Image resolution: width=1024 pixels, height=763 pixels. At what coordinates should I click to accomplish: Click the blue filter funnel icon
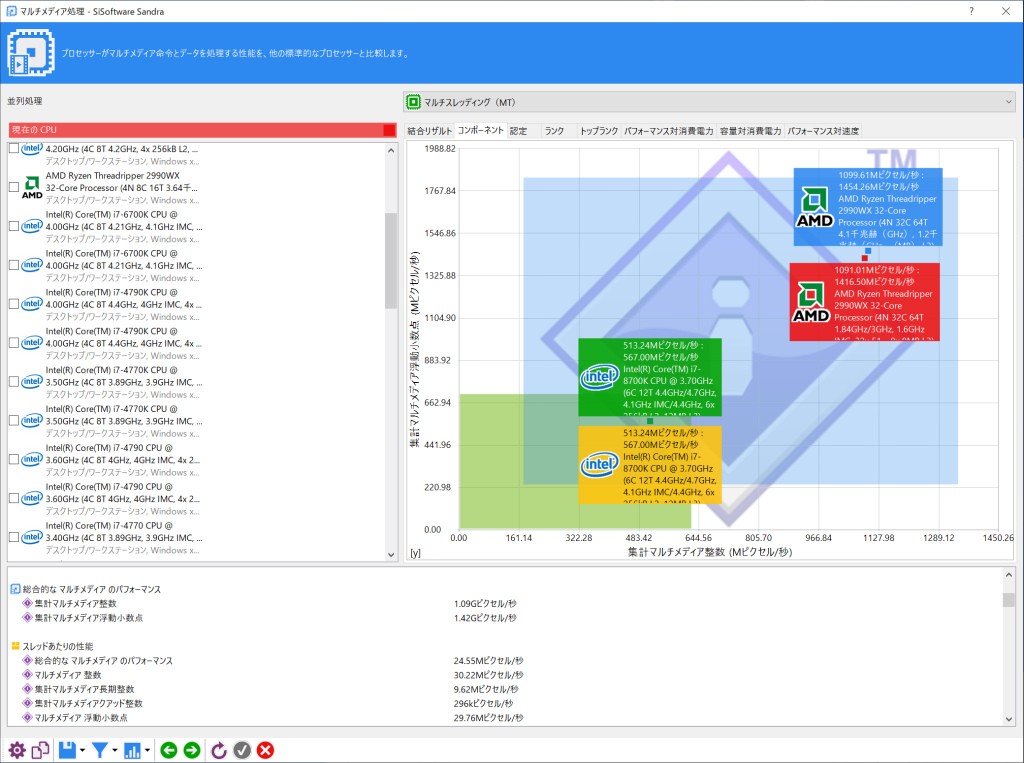(x=100, y=750)
